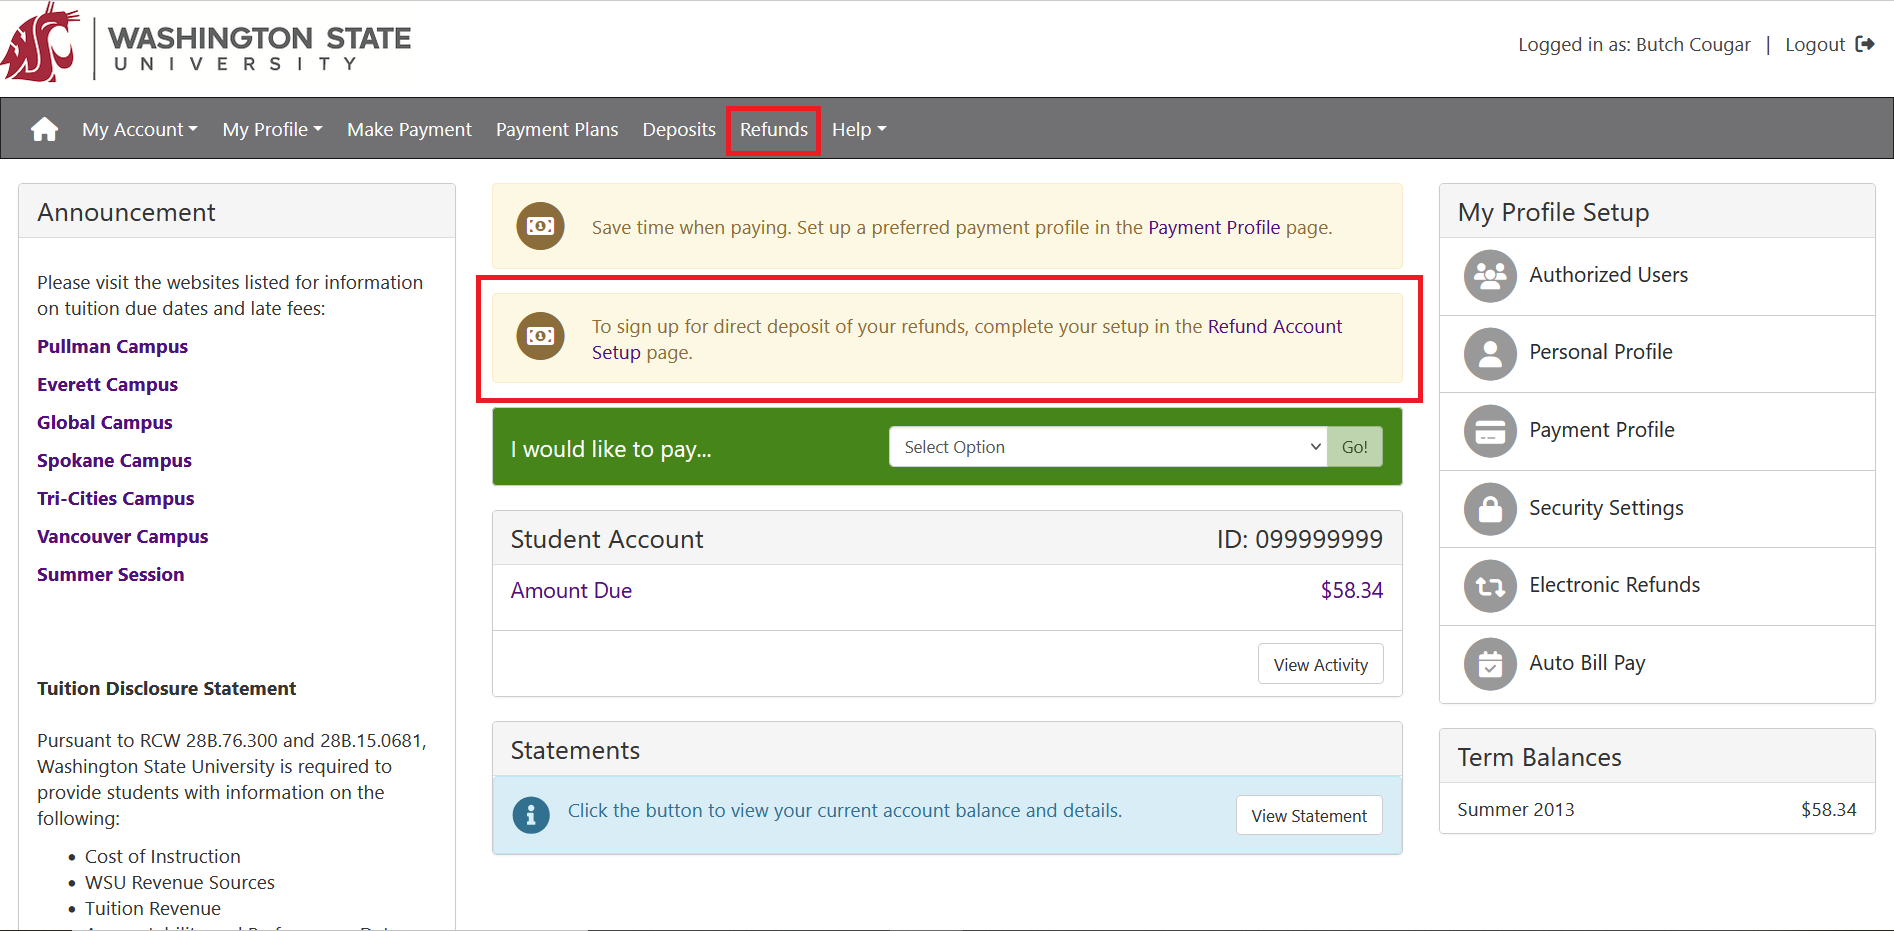This screenshot has width=1894, height=931.
Task: Click the money icon in refund alert
Action: [x=540, y=337]
